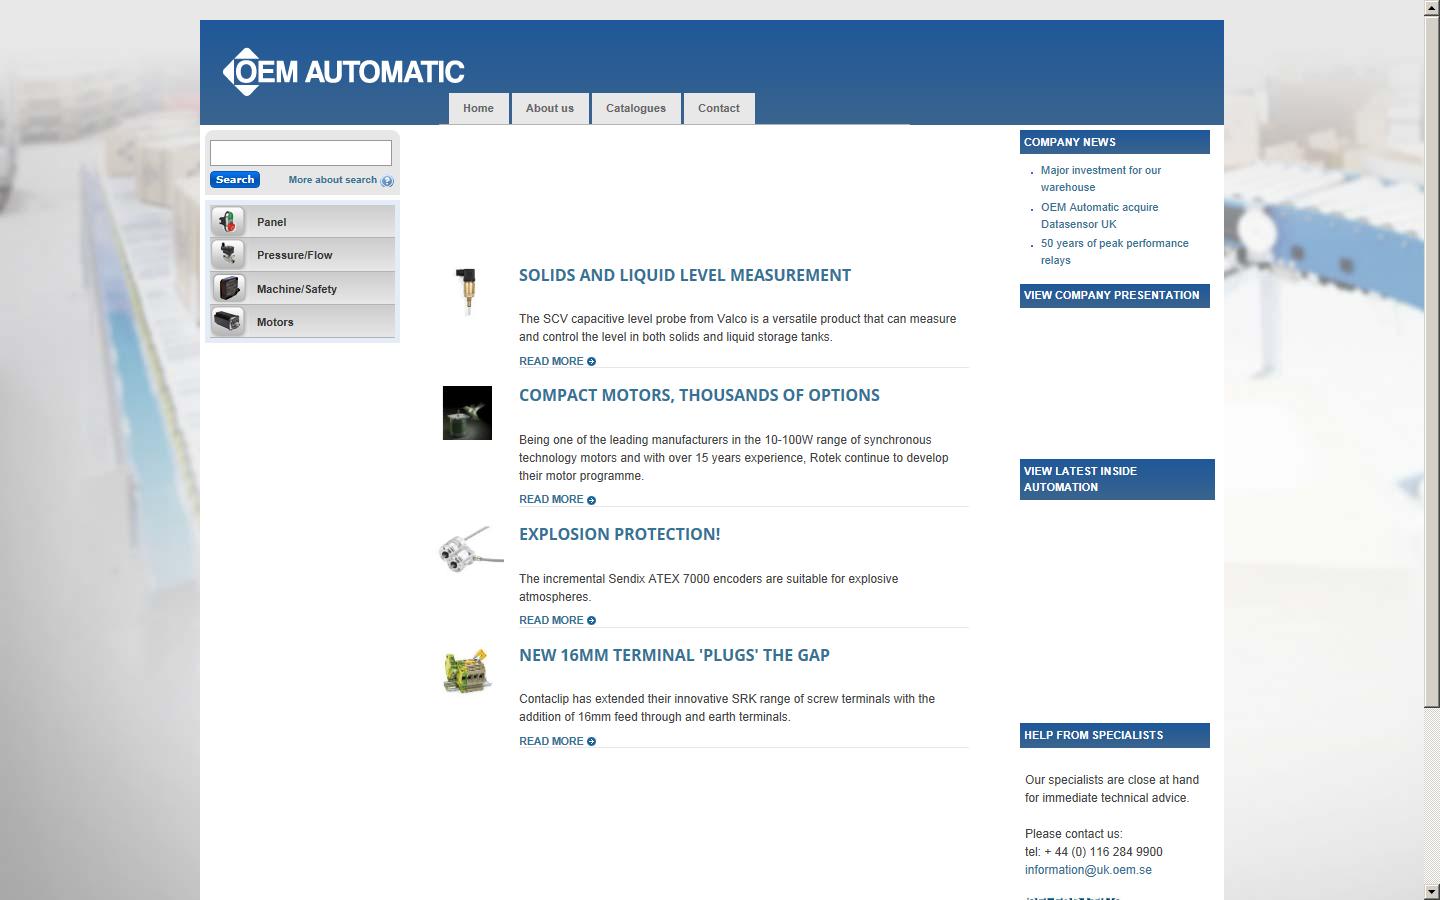This screenshot has height=900, width=1440.
Task: Go to the Contact tab
Action: (718, 108)
